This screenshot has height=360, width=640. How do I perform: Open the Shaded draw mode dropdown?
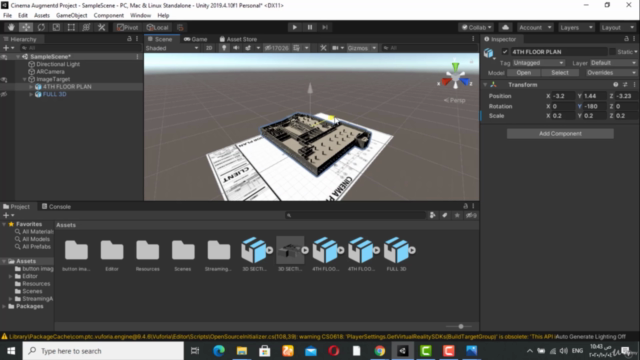point(172,48)
